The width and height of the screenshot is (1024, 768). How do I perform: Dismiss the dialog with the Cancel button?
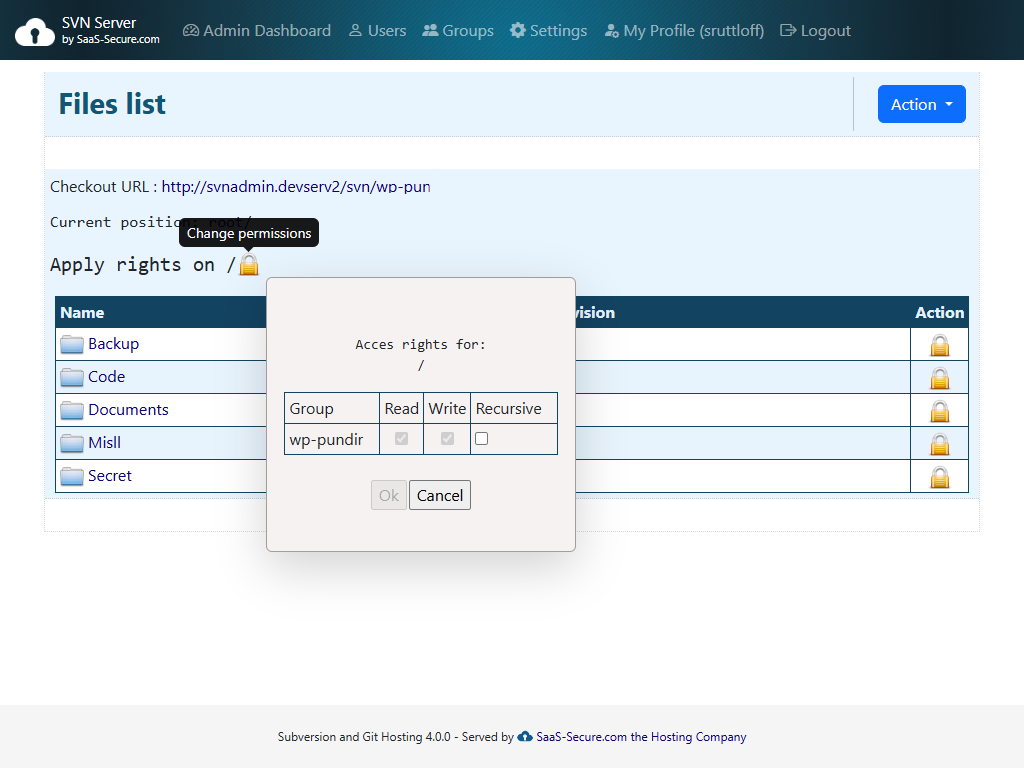(x=440, y=494)
